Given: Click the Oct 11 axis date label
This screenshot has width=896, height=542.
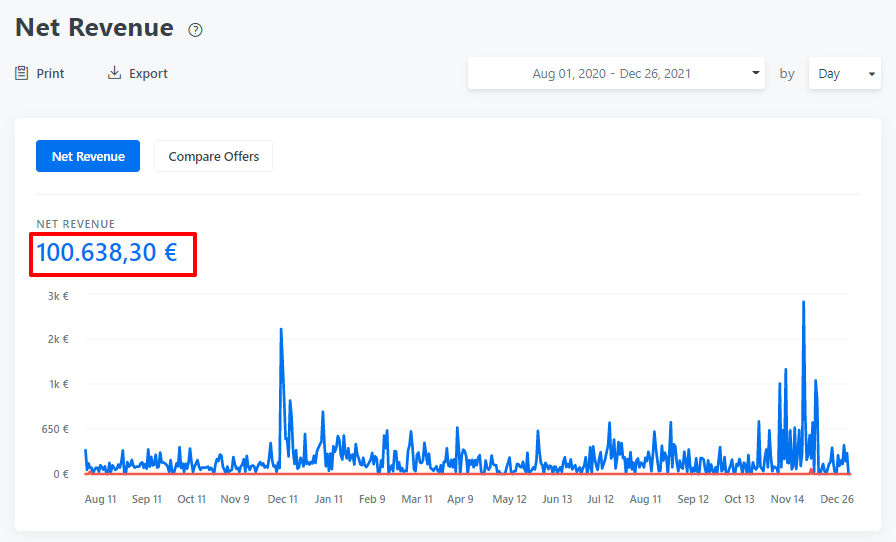Looking at the screenshot, I should pos(191,499).
